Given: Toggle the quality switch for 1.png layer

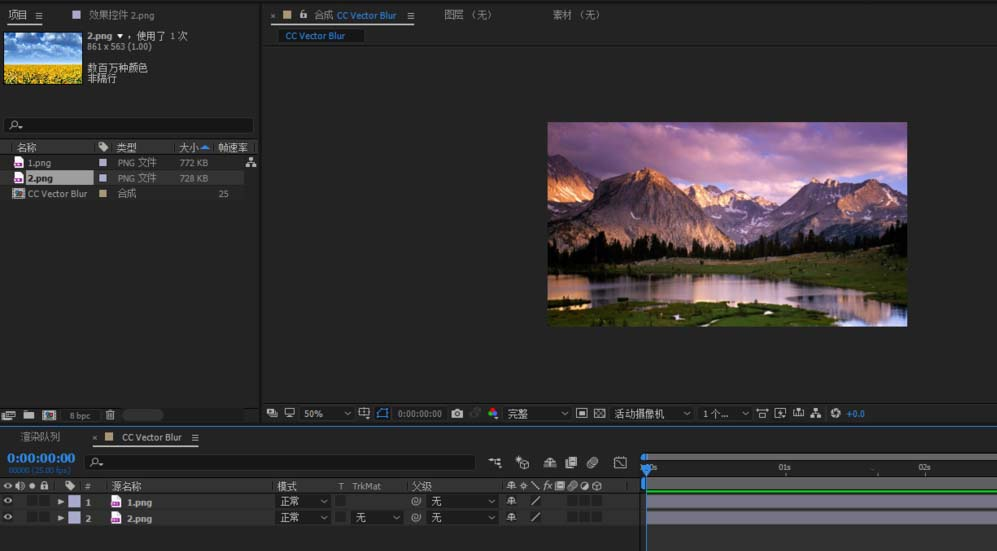Looking at the screenshot, I should 535,501.
